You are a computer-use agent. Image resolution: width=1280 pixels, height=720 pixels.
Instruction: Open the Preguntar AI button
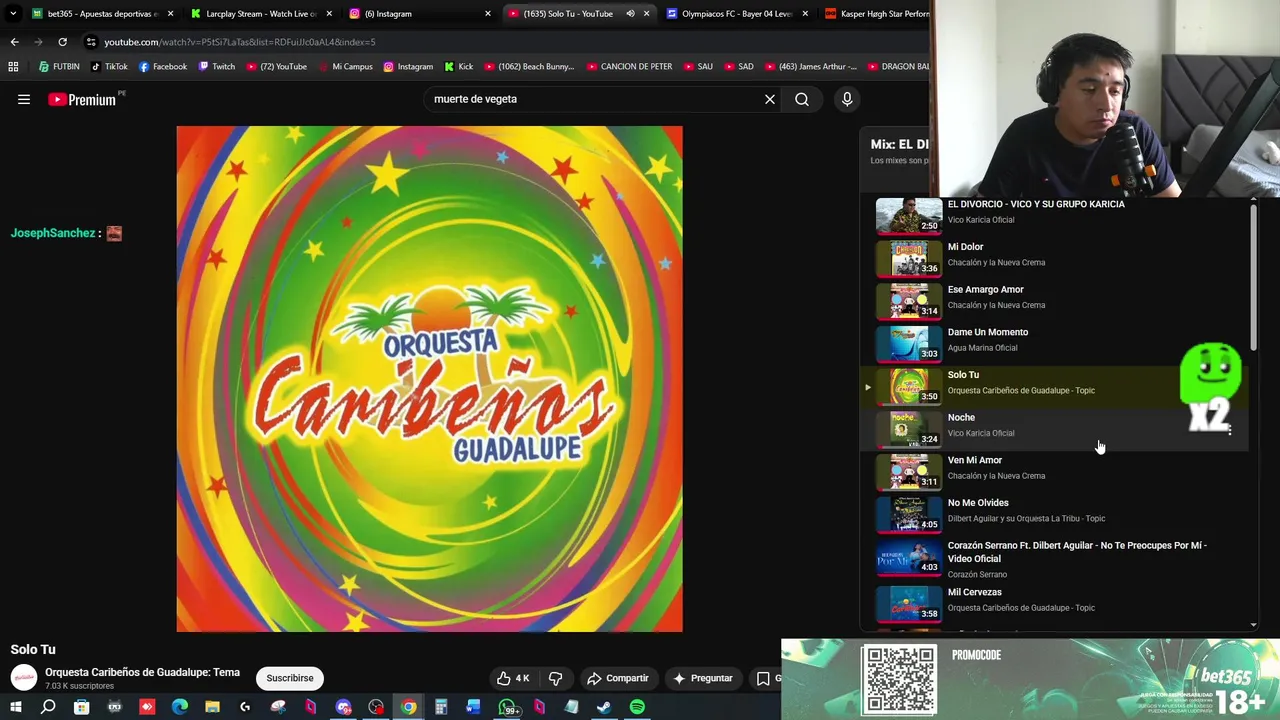703,678
